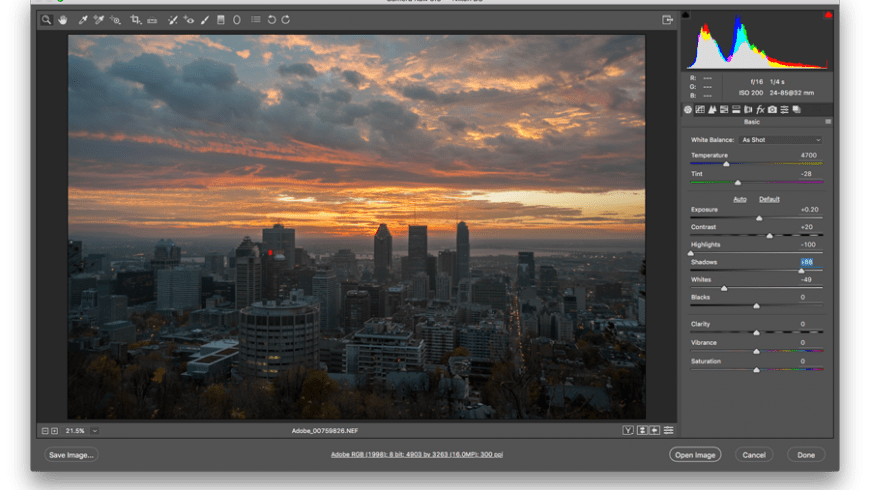Select the Zoom tool
Image resolution: width=870 pixels, height=490 pixels.
(46, 20)
